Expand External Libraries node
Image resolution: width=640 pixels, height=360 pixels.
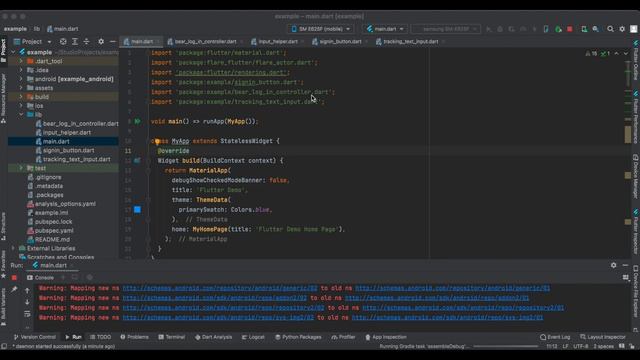(13, 248)
